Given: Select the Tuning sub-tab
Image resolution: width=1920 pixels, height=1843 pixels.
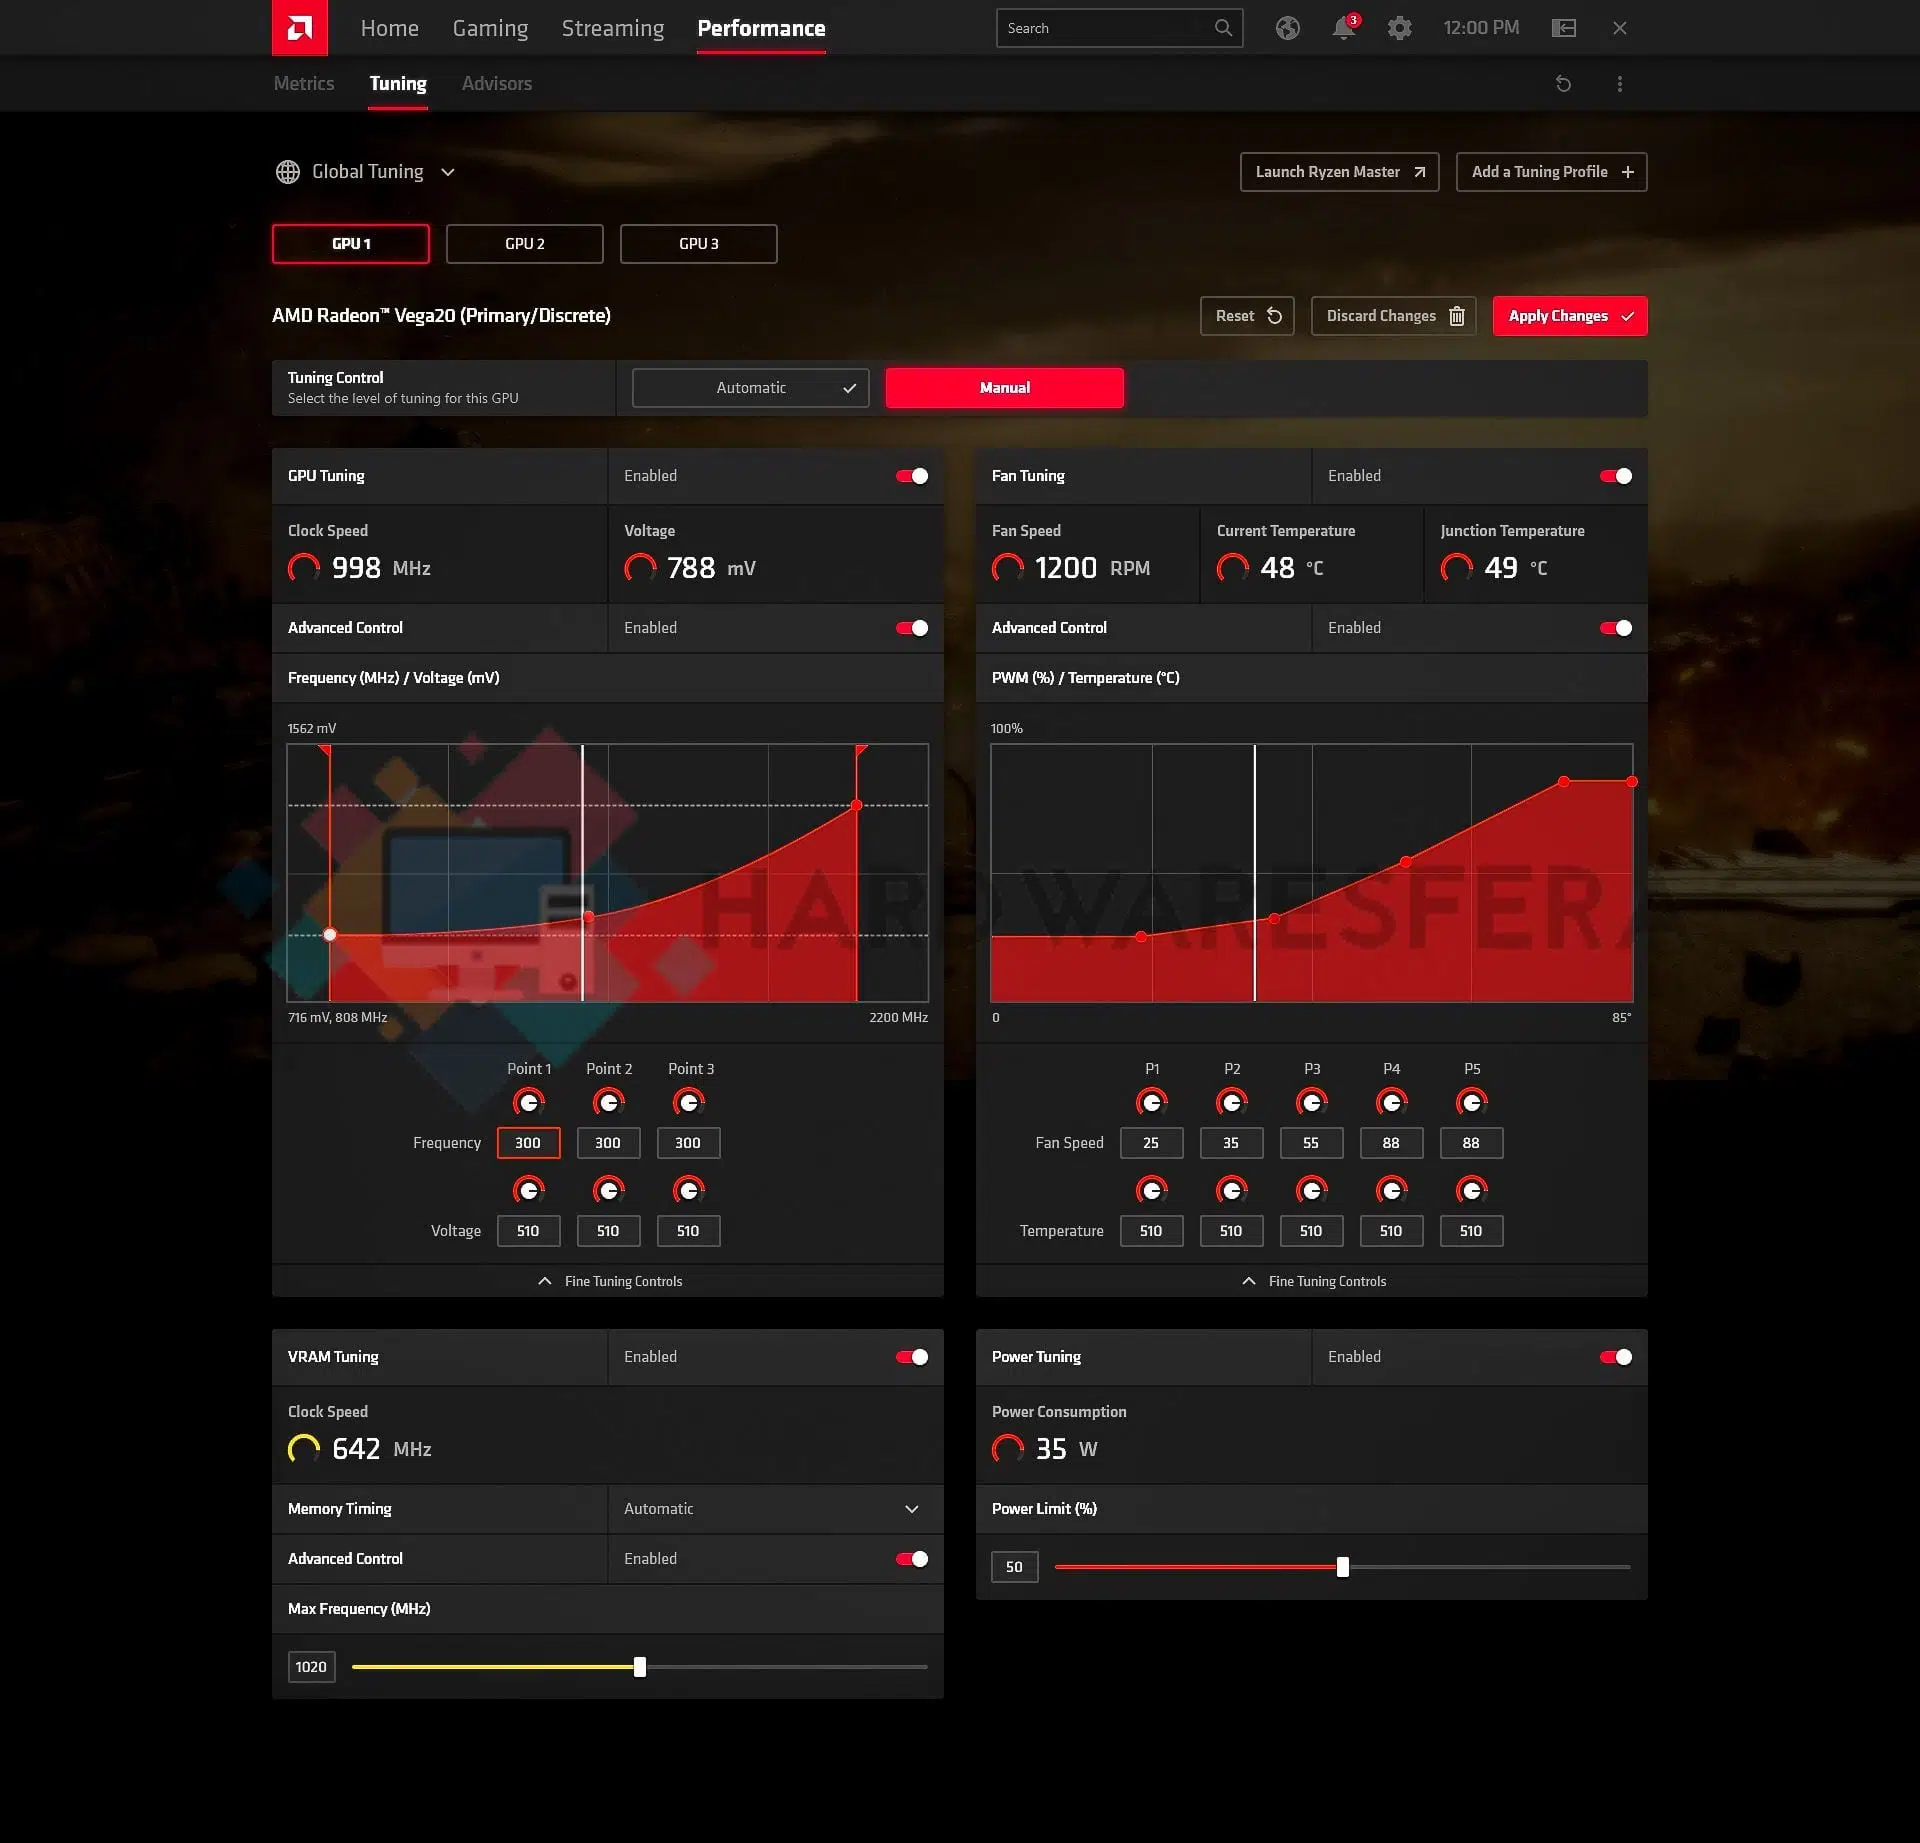Looking at the screenshot, I should point(398,83).
